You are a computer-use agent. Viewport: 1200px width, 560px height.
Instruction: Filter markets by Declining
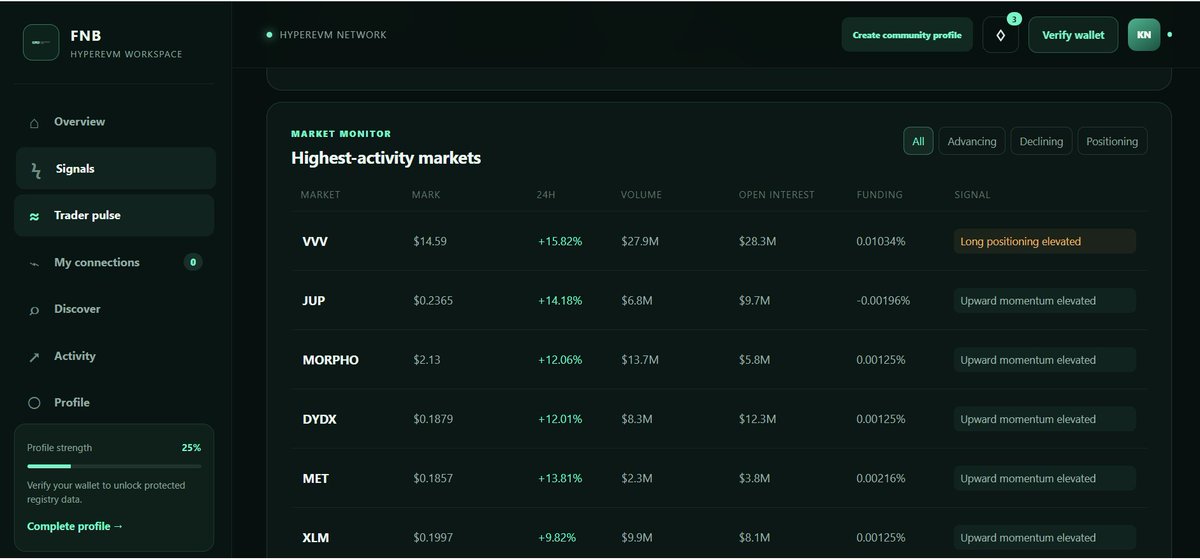1041,141
